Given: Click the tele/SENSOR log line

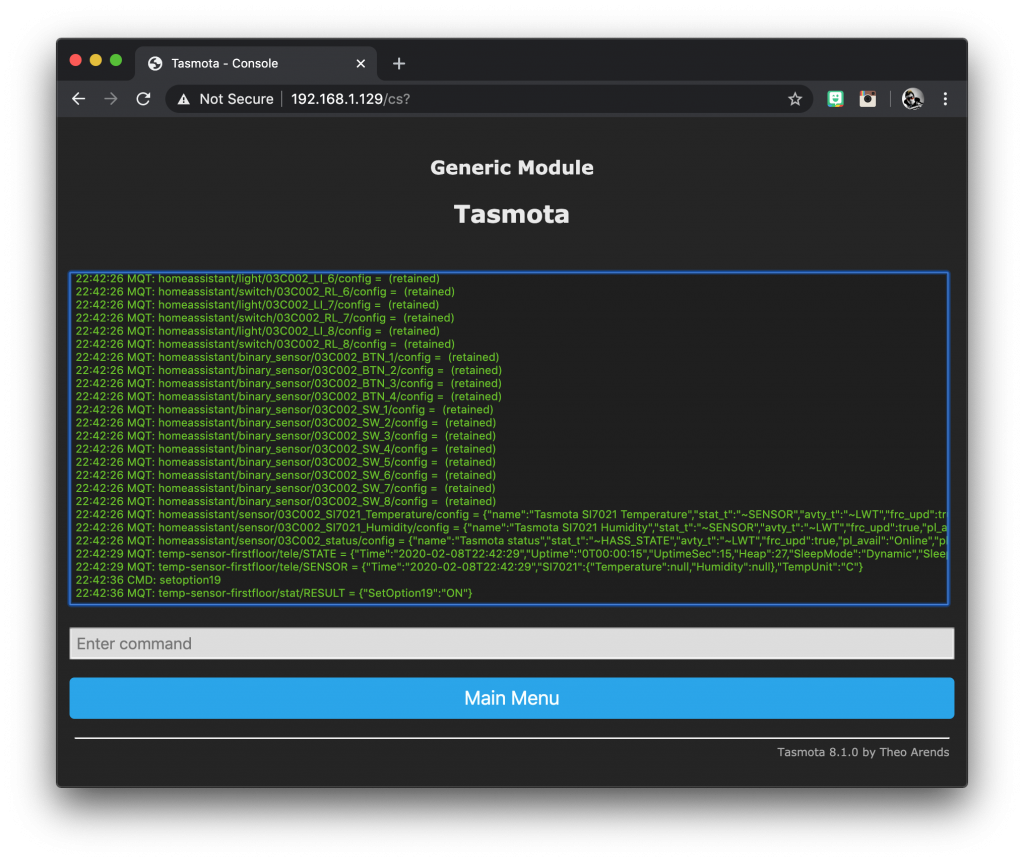Looking at the screenshot, I should [469, 567].
